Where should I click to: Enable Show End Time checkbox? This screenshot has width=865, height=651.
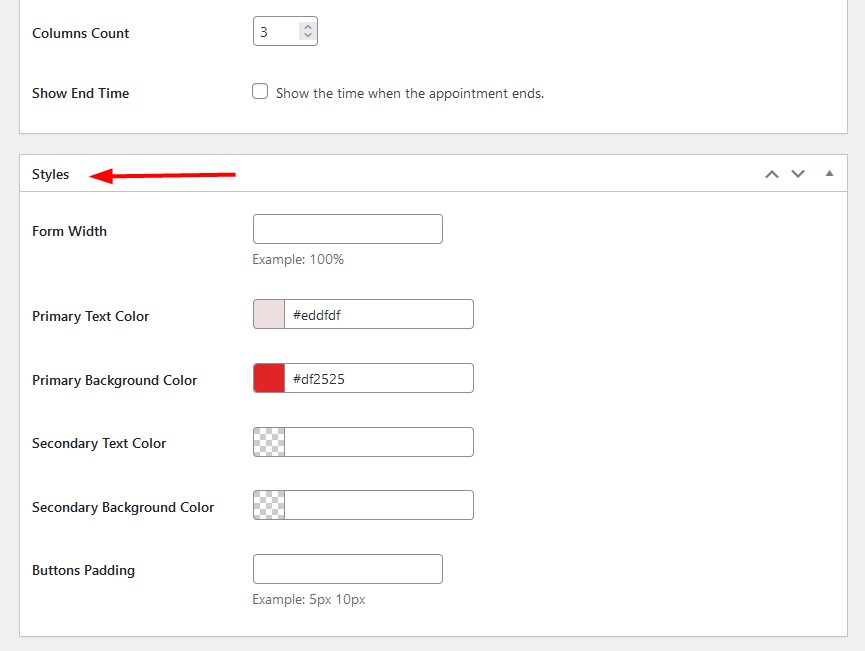(x=260, y=91)
